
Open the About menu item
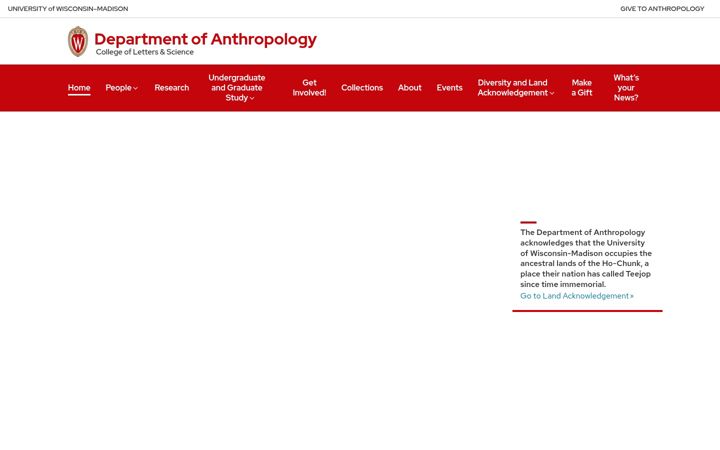pos(410,88)
